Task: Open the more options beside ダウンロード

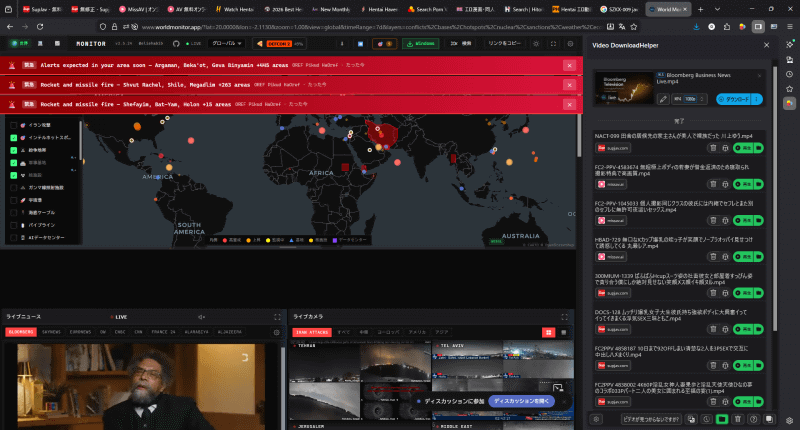Action: 757,99
